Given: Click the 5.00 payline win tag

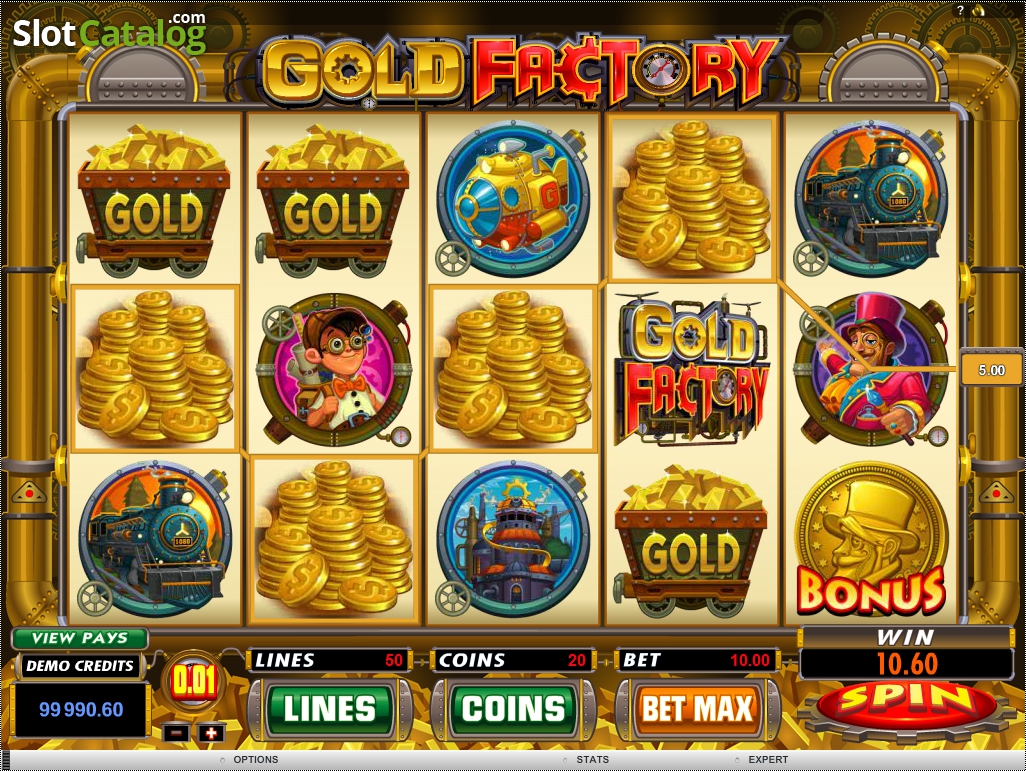Looking at the screenshot, I should 991,370.
